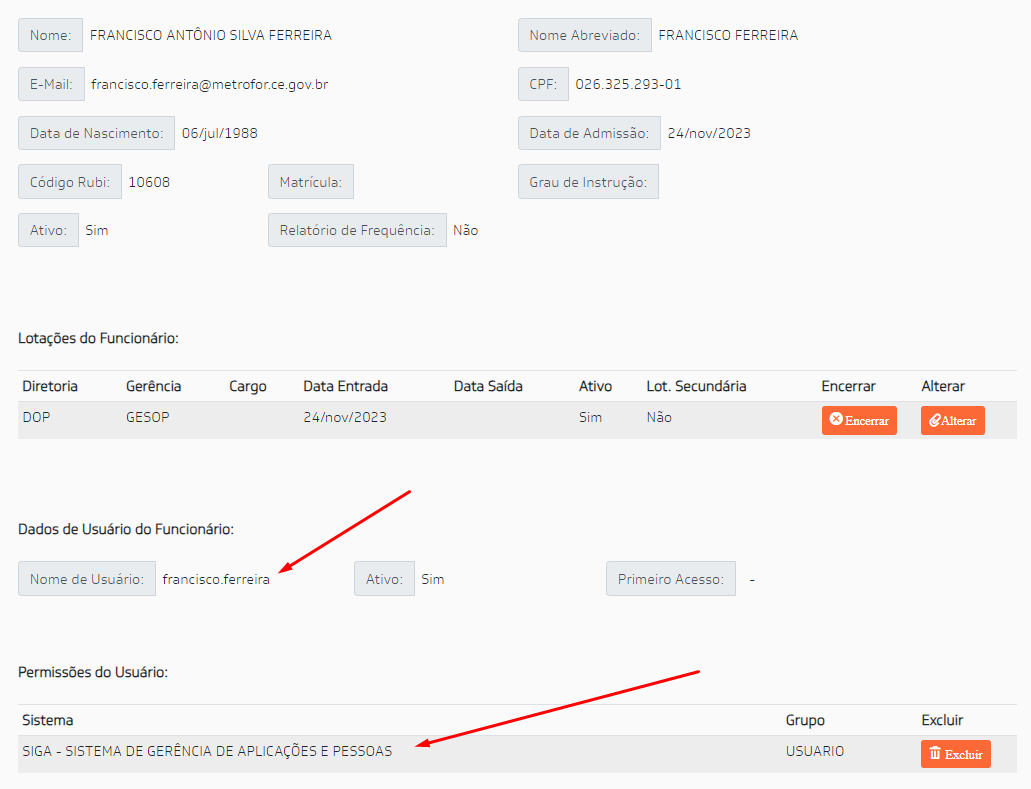Click the Data de Nascimento label
Image resolution: width=1031 pixels, height=789 pixels.
(x=97, y=133)
